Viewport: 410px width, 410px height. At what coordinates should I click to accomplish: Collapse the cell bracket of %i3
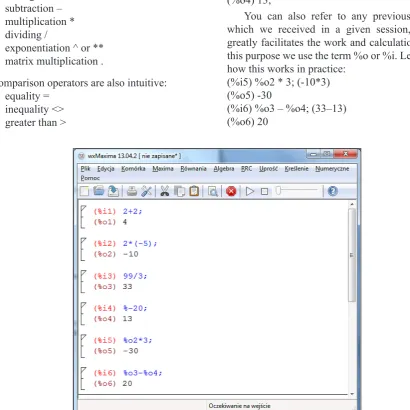point(83,281)
